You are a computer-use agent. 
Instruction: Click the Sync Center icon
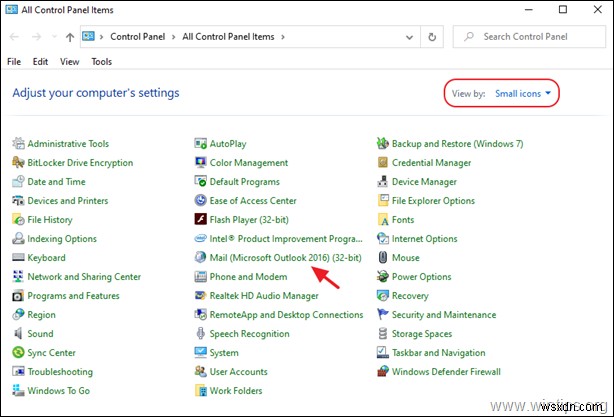[x=18, y=353]
